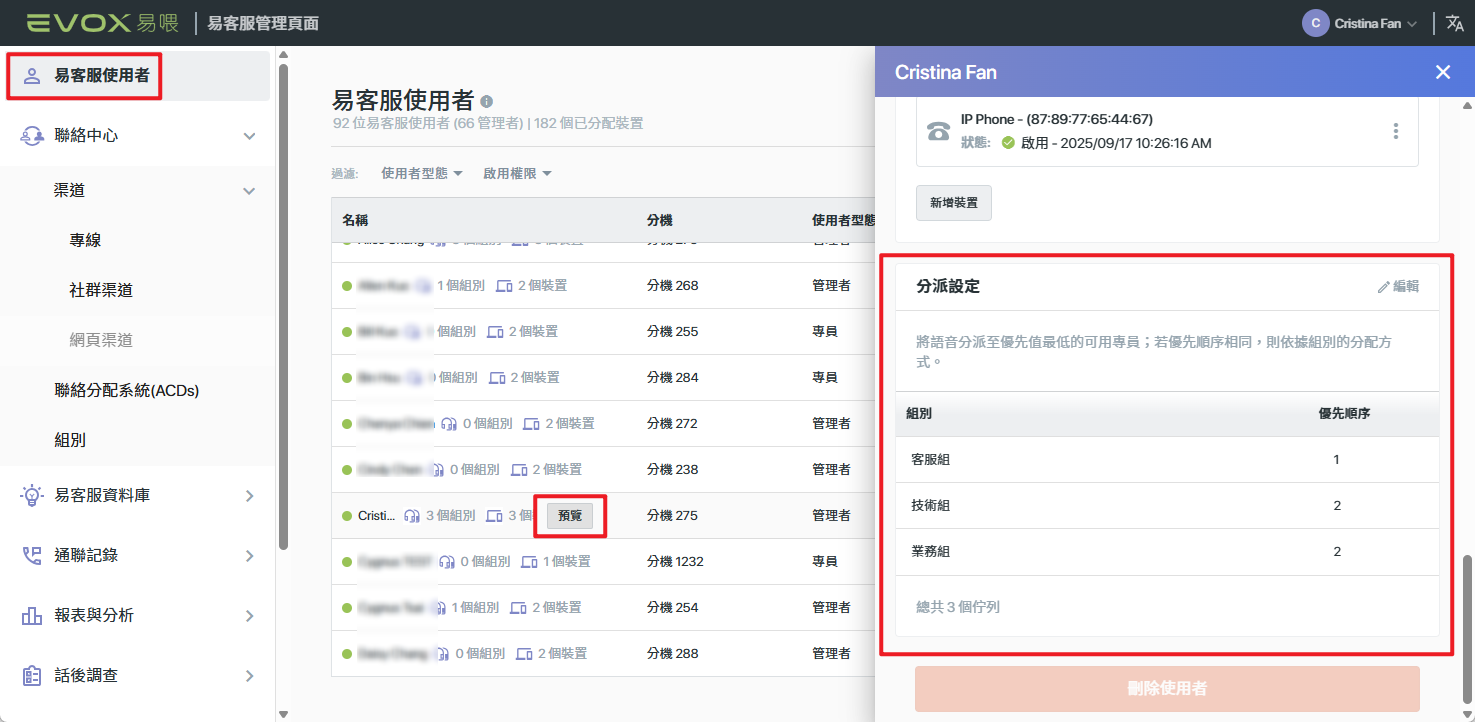Click the telephone icon of the IP Phone device
1475x722 pixels.
[938, 131]
